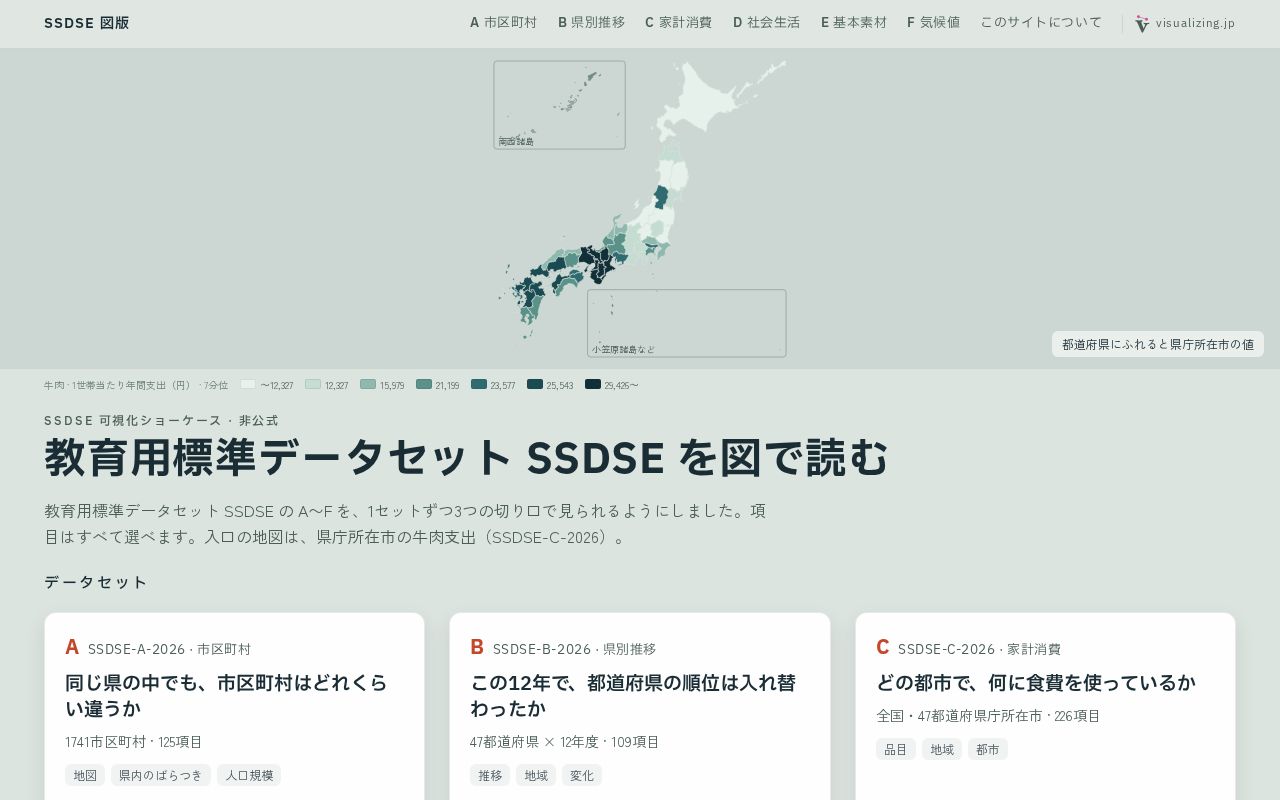Select the 都市 tag

988,749
